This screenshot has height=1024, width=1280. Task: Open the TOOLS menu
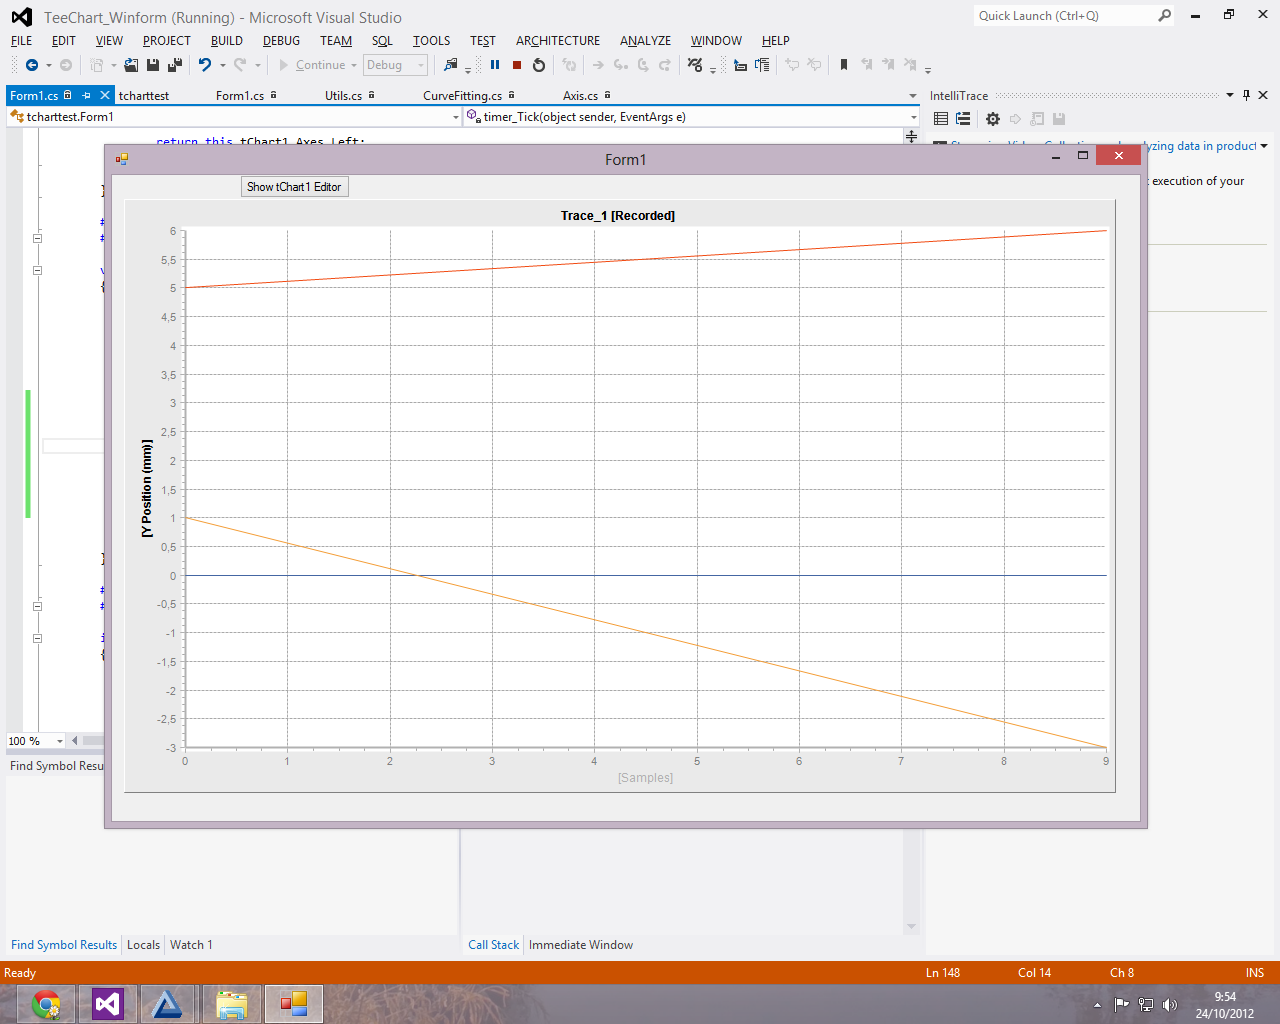[x=431, y=41]
